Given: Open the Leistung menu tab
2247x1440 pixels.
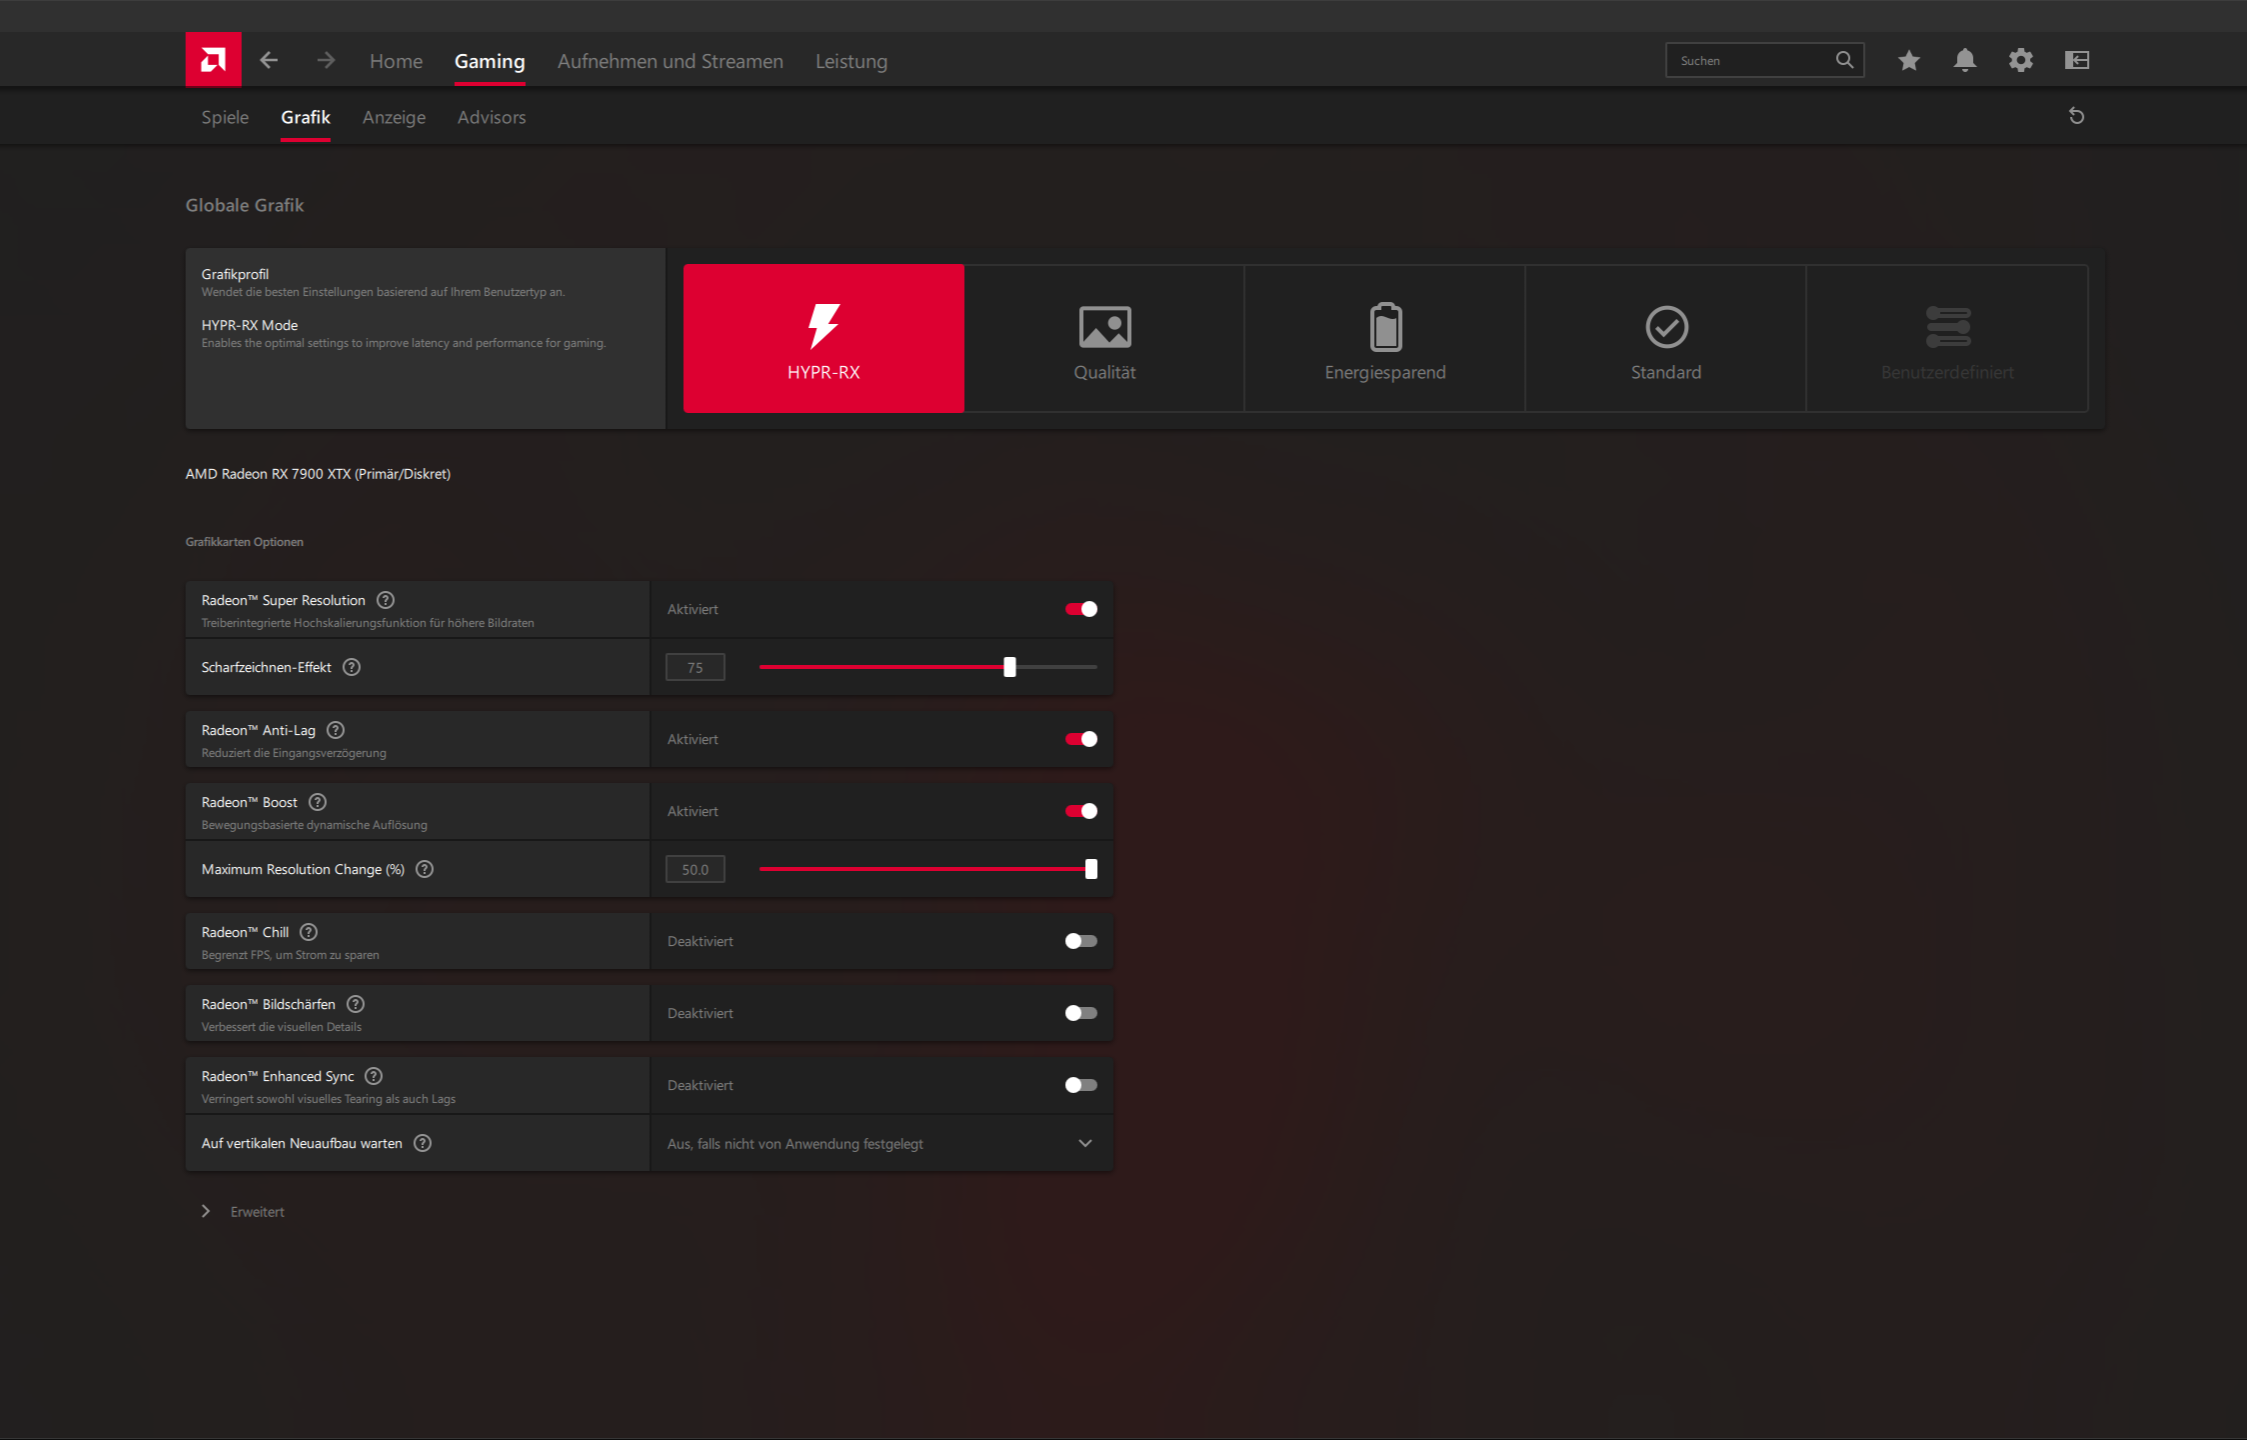Looking at the screenshot, I should pos(851,61).
